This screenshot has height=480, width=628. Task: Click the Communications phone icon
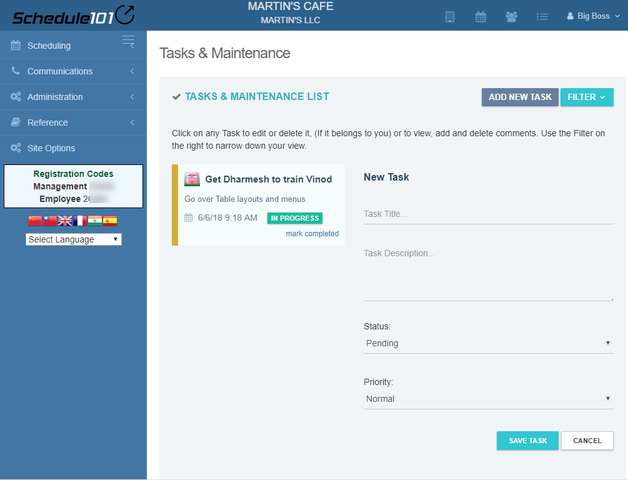(16, 71)
